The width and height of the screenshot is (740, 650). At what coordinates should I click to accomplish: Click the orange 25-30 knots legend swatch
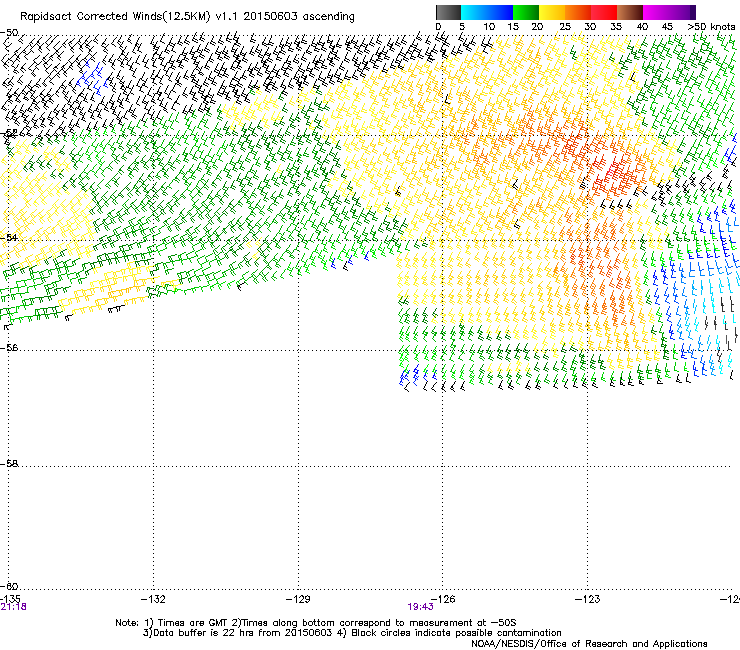pyautogui.click(x=578, y=12)
